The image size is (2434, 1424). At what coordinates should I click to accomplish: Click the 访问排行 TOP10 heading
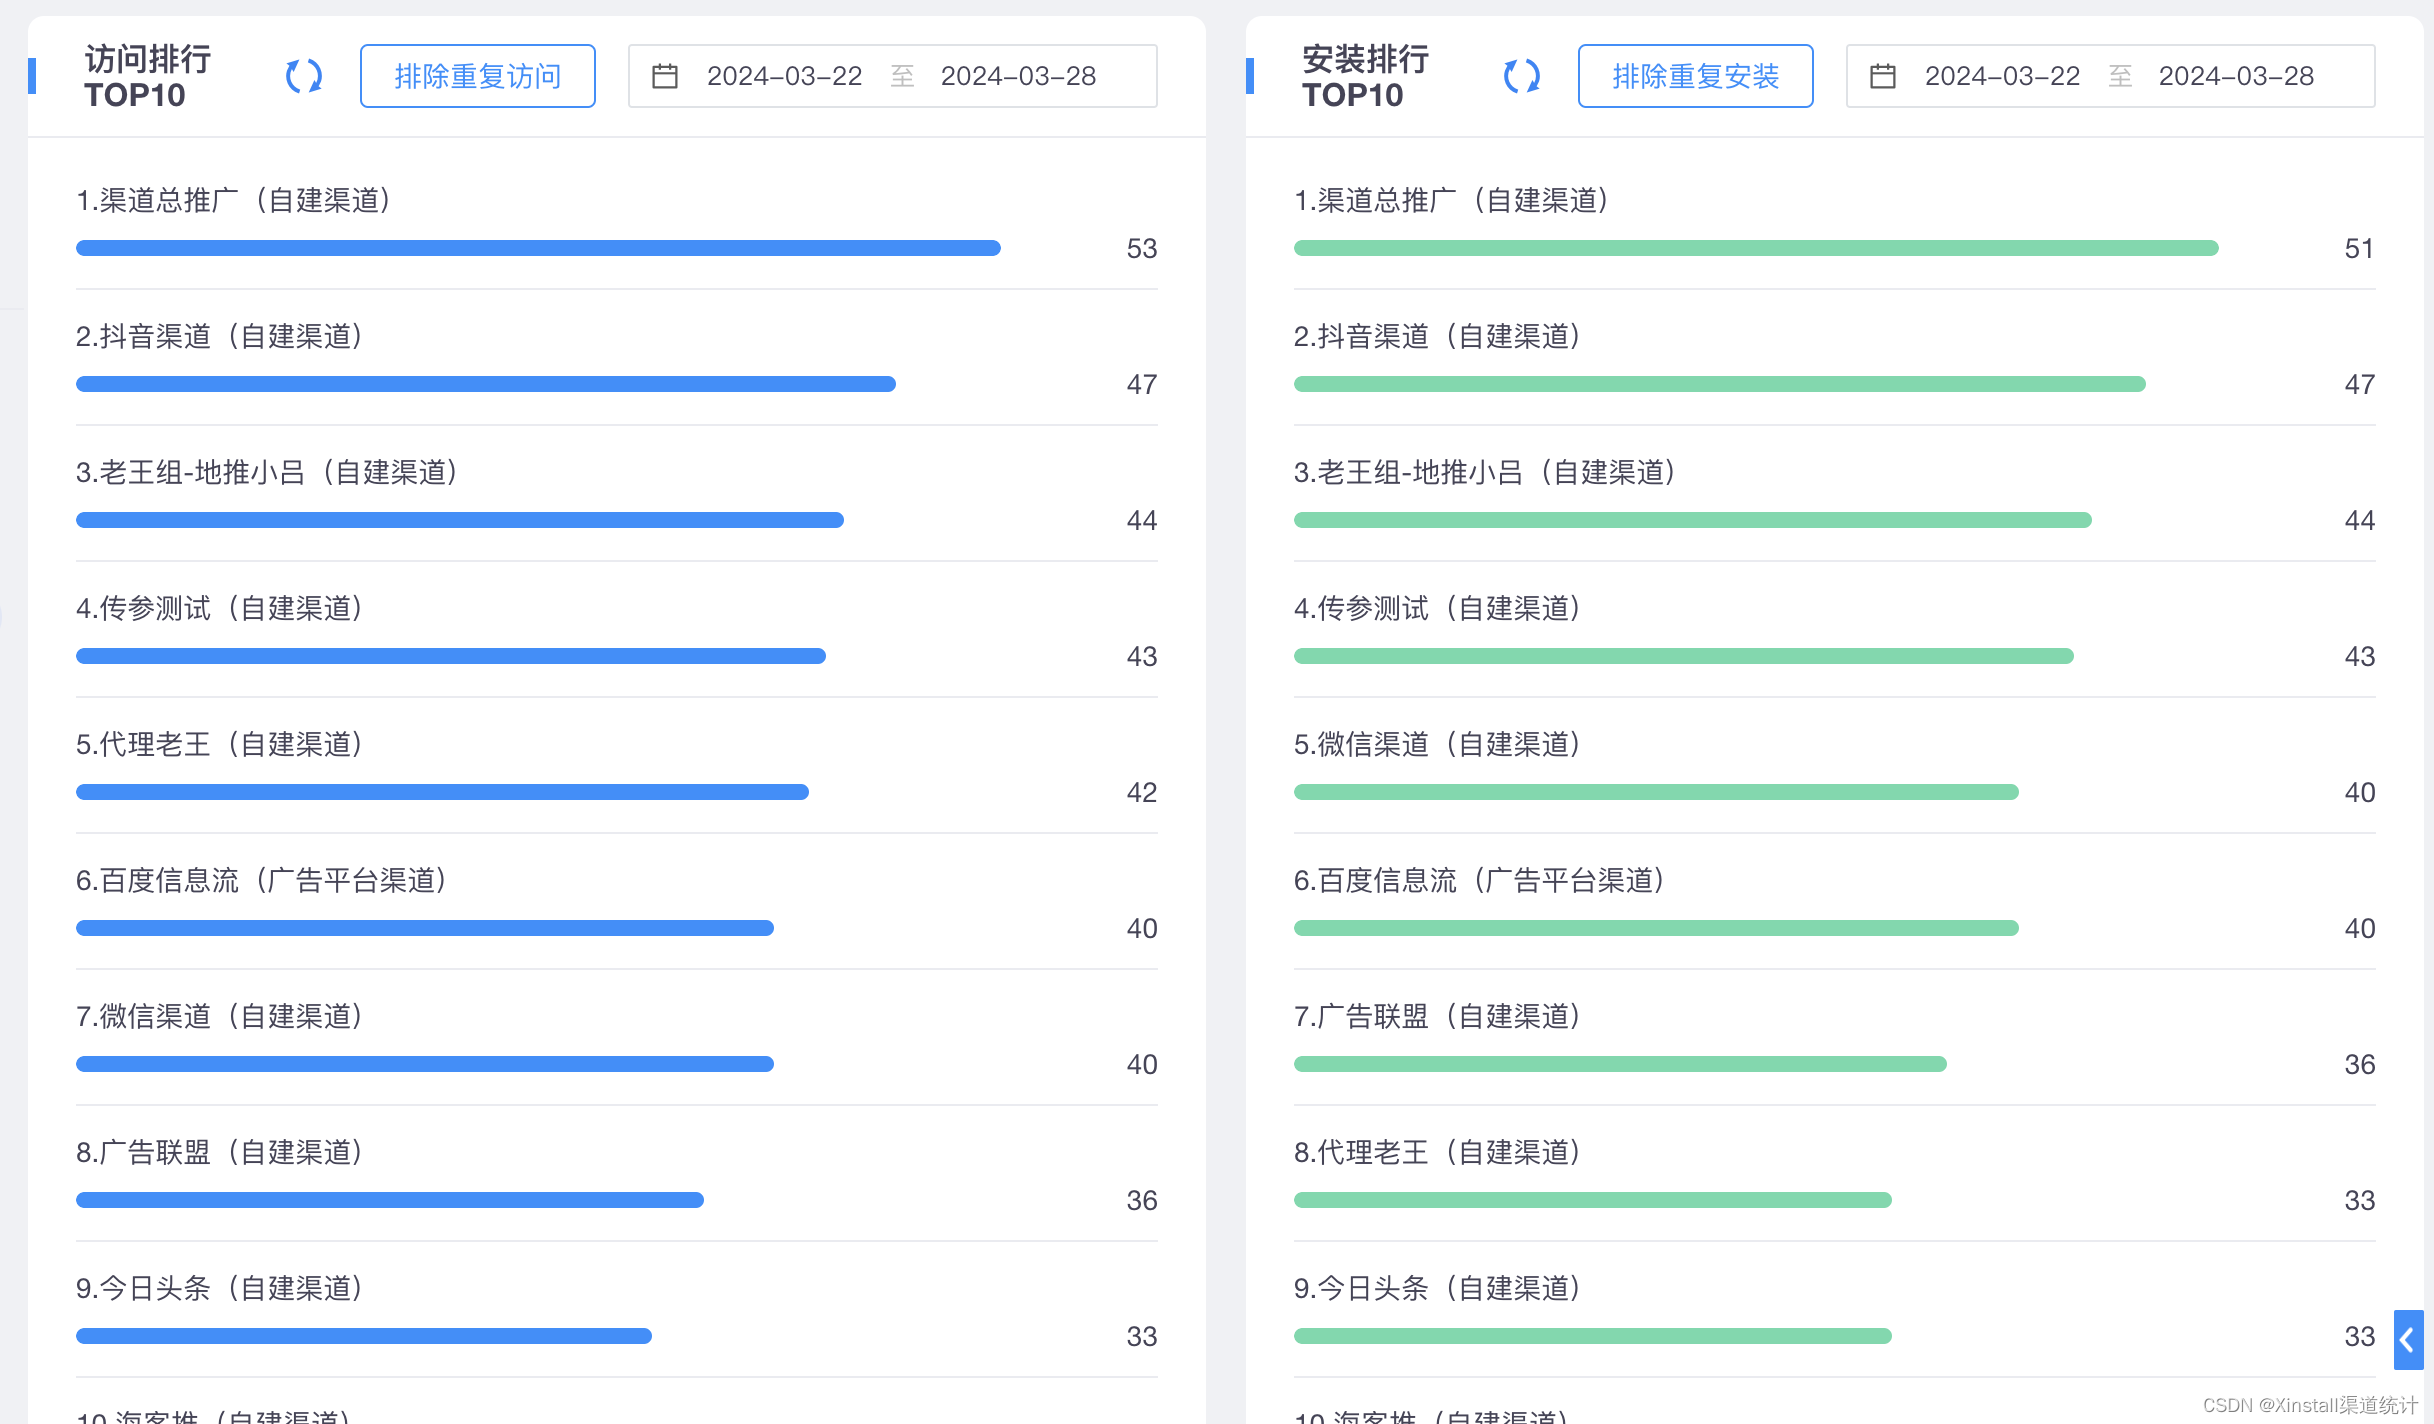coord(148,76)
